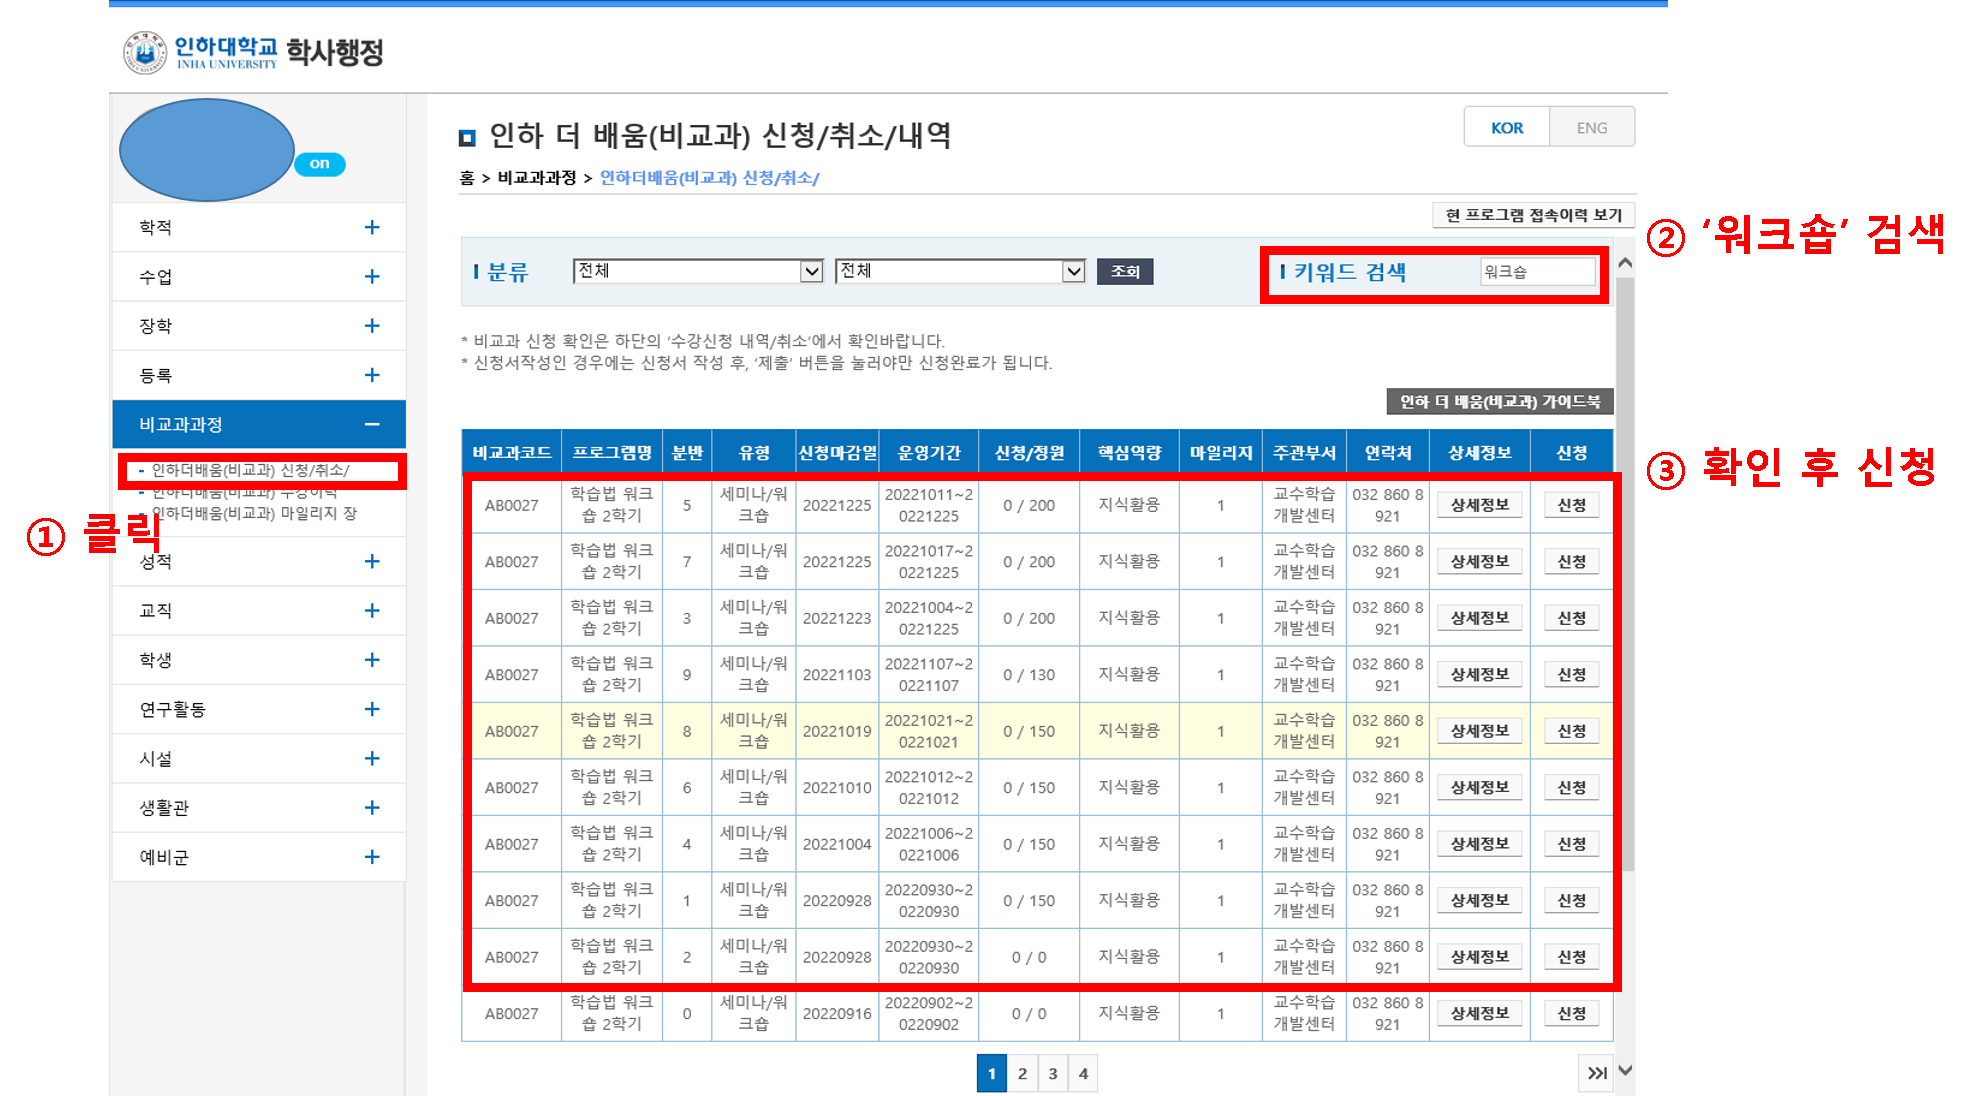Click 신청 for 분반 4 row
The width and height of the screenshot is (1974, 1096).
[1571, 844]
